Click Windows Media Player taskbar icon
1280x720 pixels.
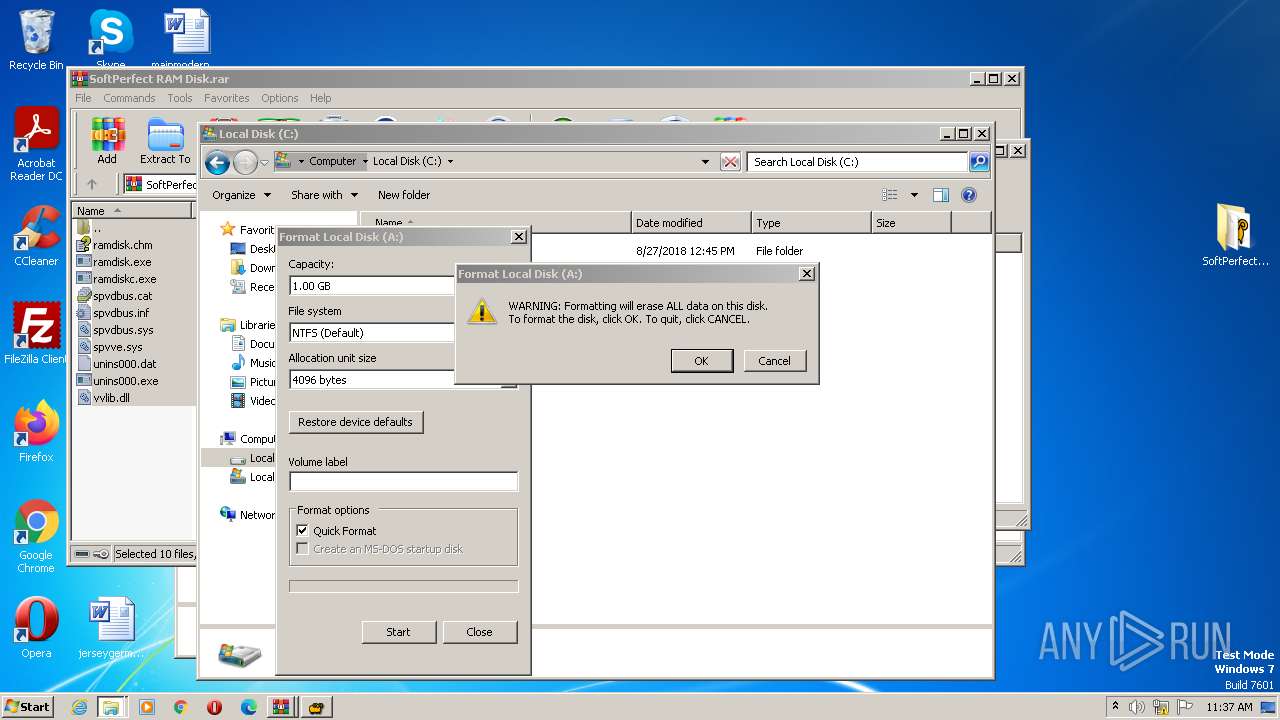click(147, 707)
